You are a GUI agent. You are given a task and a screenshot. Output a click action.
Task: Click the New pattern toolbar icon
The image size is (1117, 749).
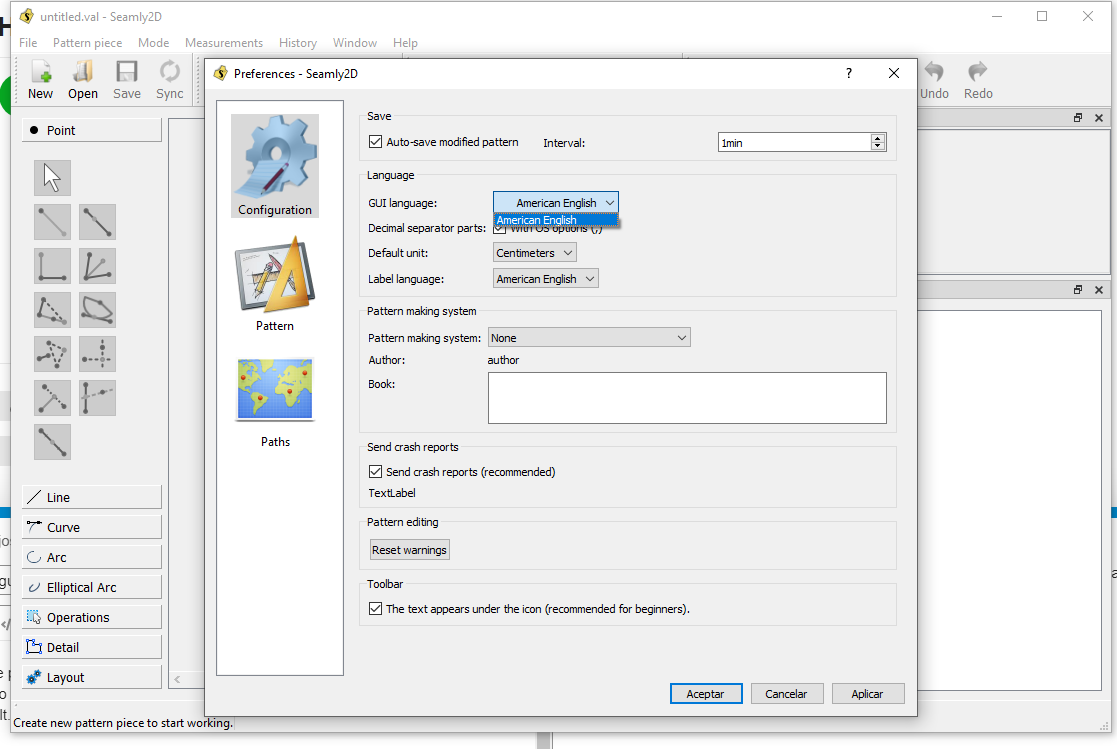41,79
